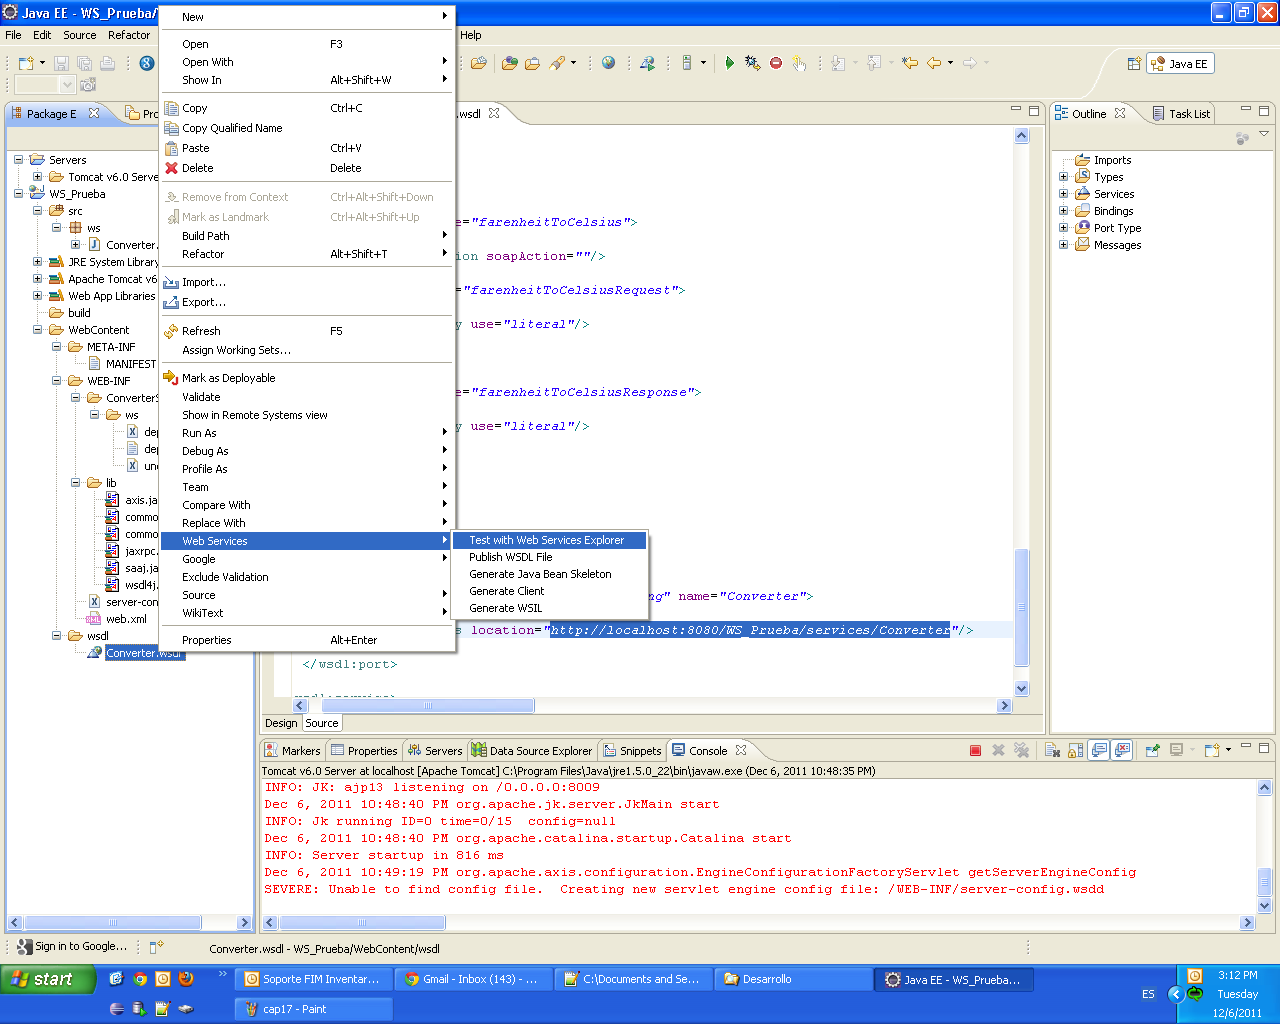Switch to the Source tab of WSDL editor

pyautogui.click(x=322, y=723)
